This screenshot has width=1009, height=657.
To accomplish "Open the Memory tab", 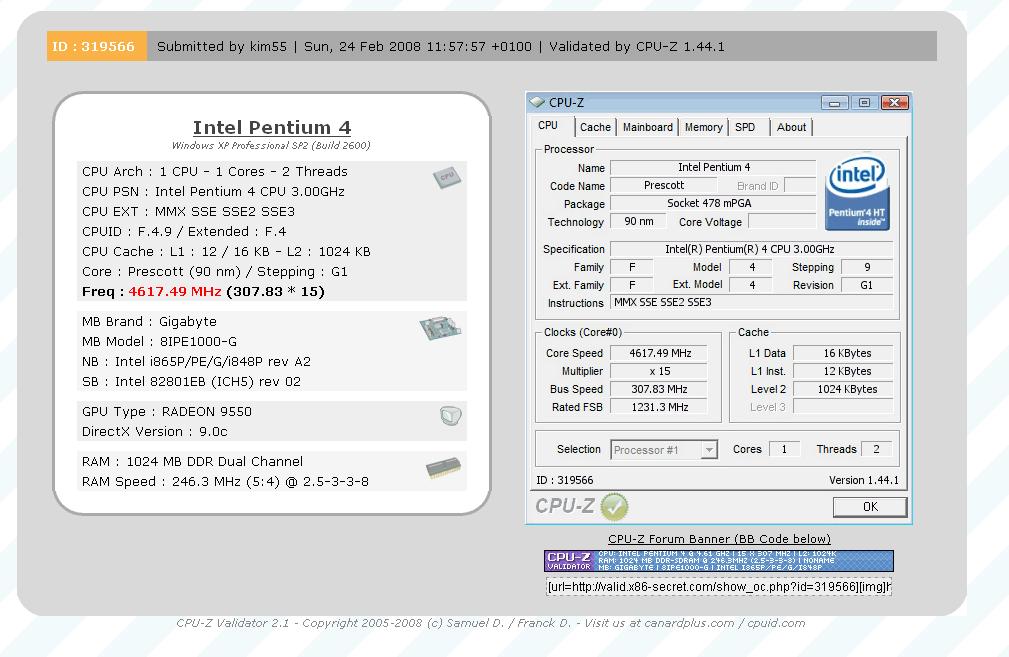I will pyautogui.click(x=703, y=127).
